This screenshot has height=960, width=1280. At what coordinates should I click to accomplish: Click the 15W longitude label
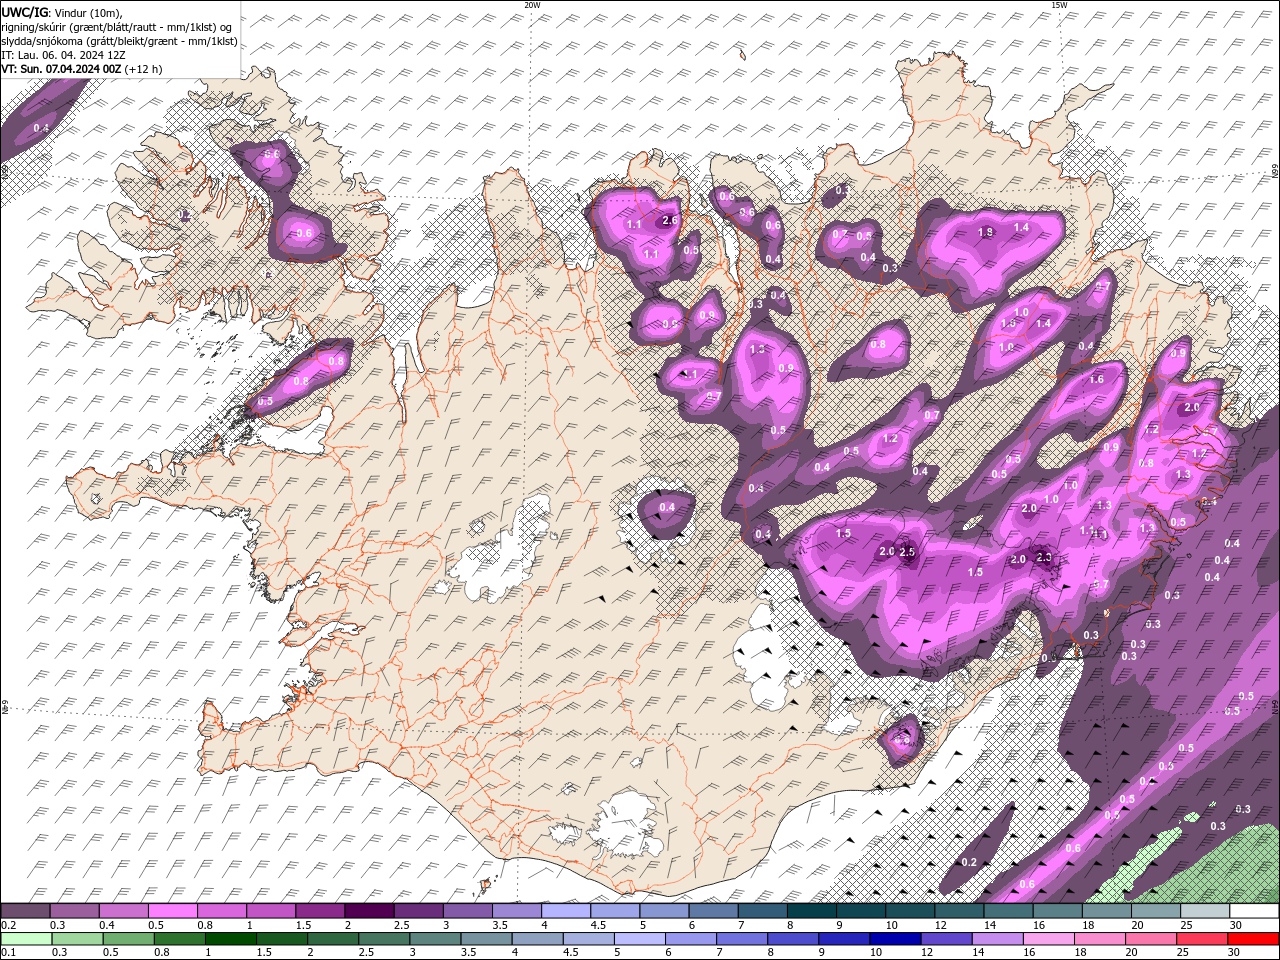coord(1059,4)
